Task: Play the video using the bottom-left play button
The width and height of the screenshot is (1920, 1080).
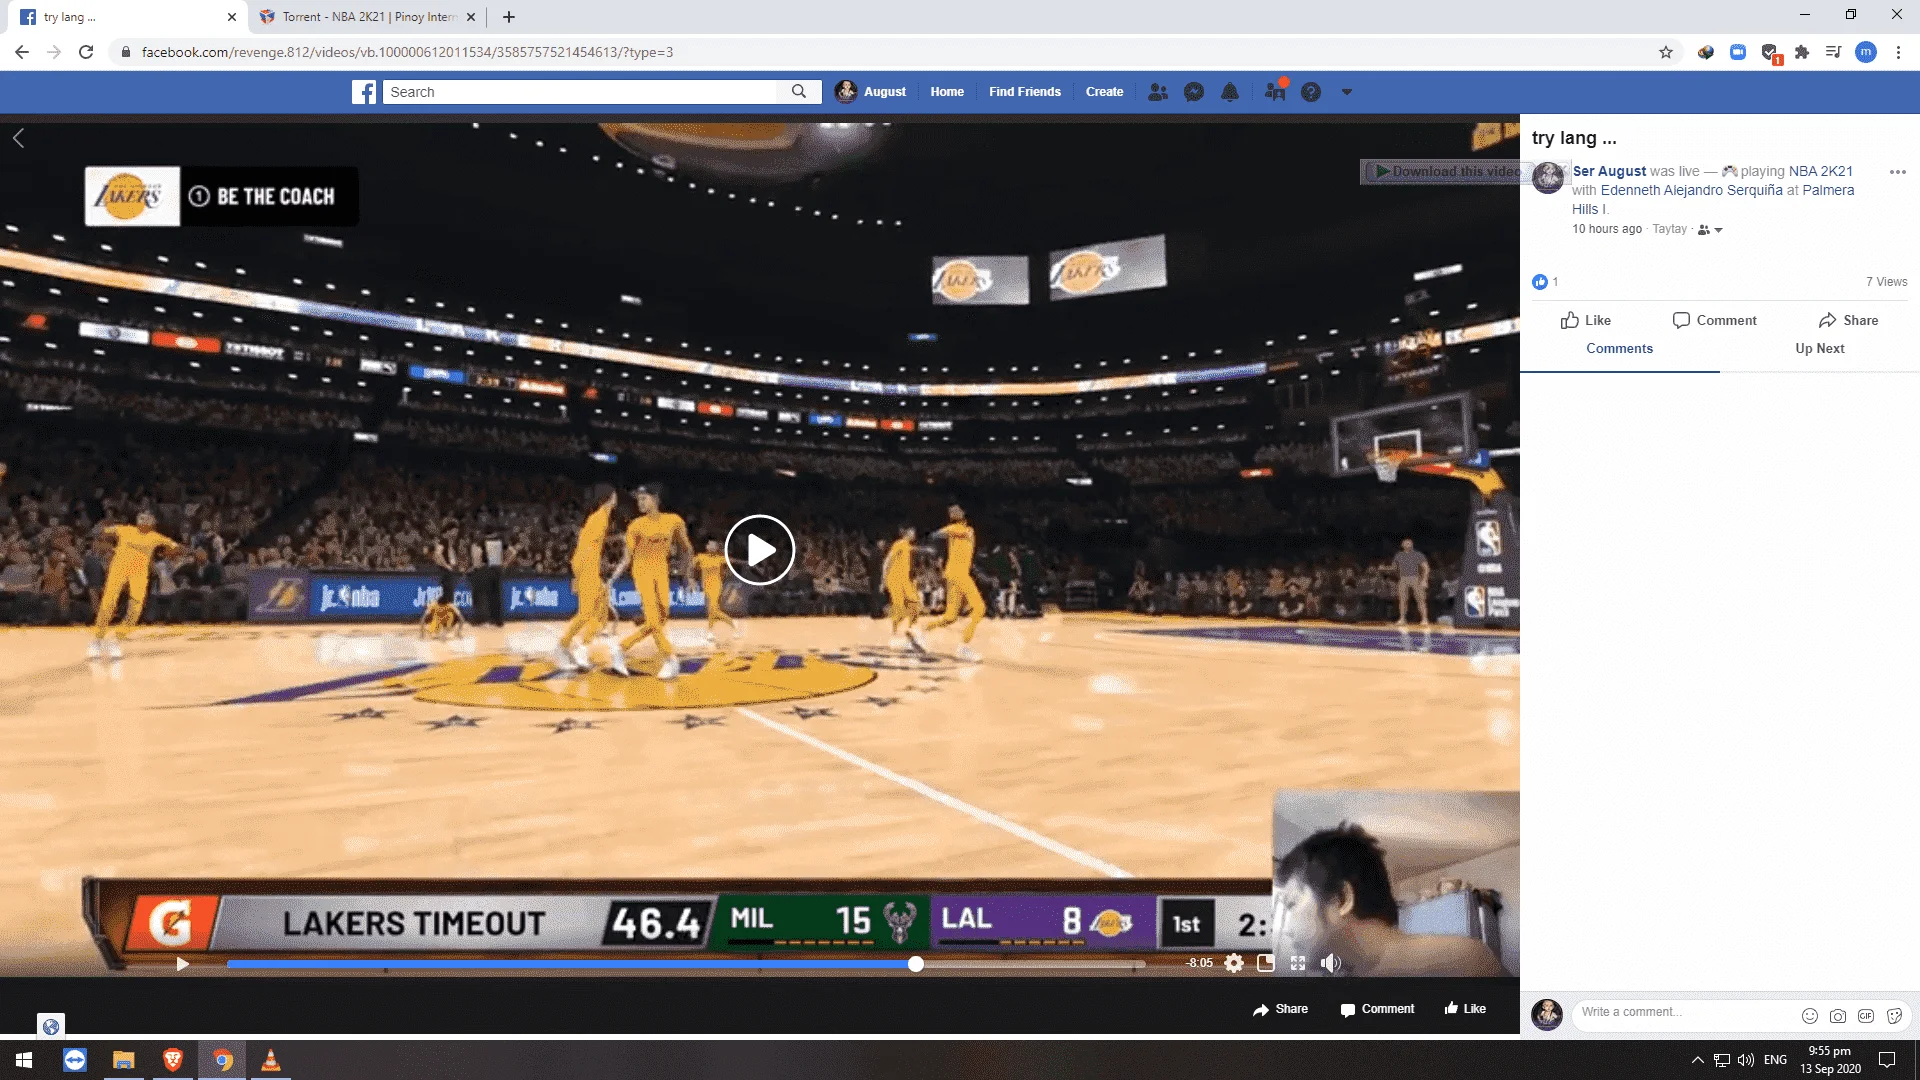Action: pyautogui.click(x=182, y=964)
